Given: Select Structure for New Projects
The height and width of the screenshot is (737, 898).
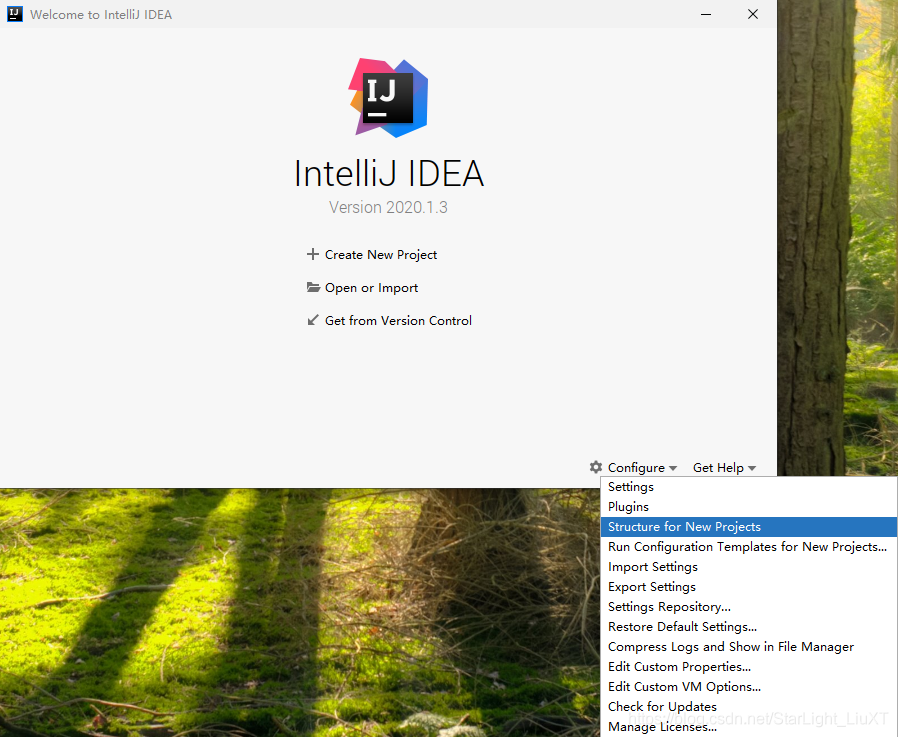Looking at the screenshot, I should 749,527.
